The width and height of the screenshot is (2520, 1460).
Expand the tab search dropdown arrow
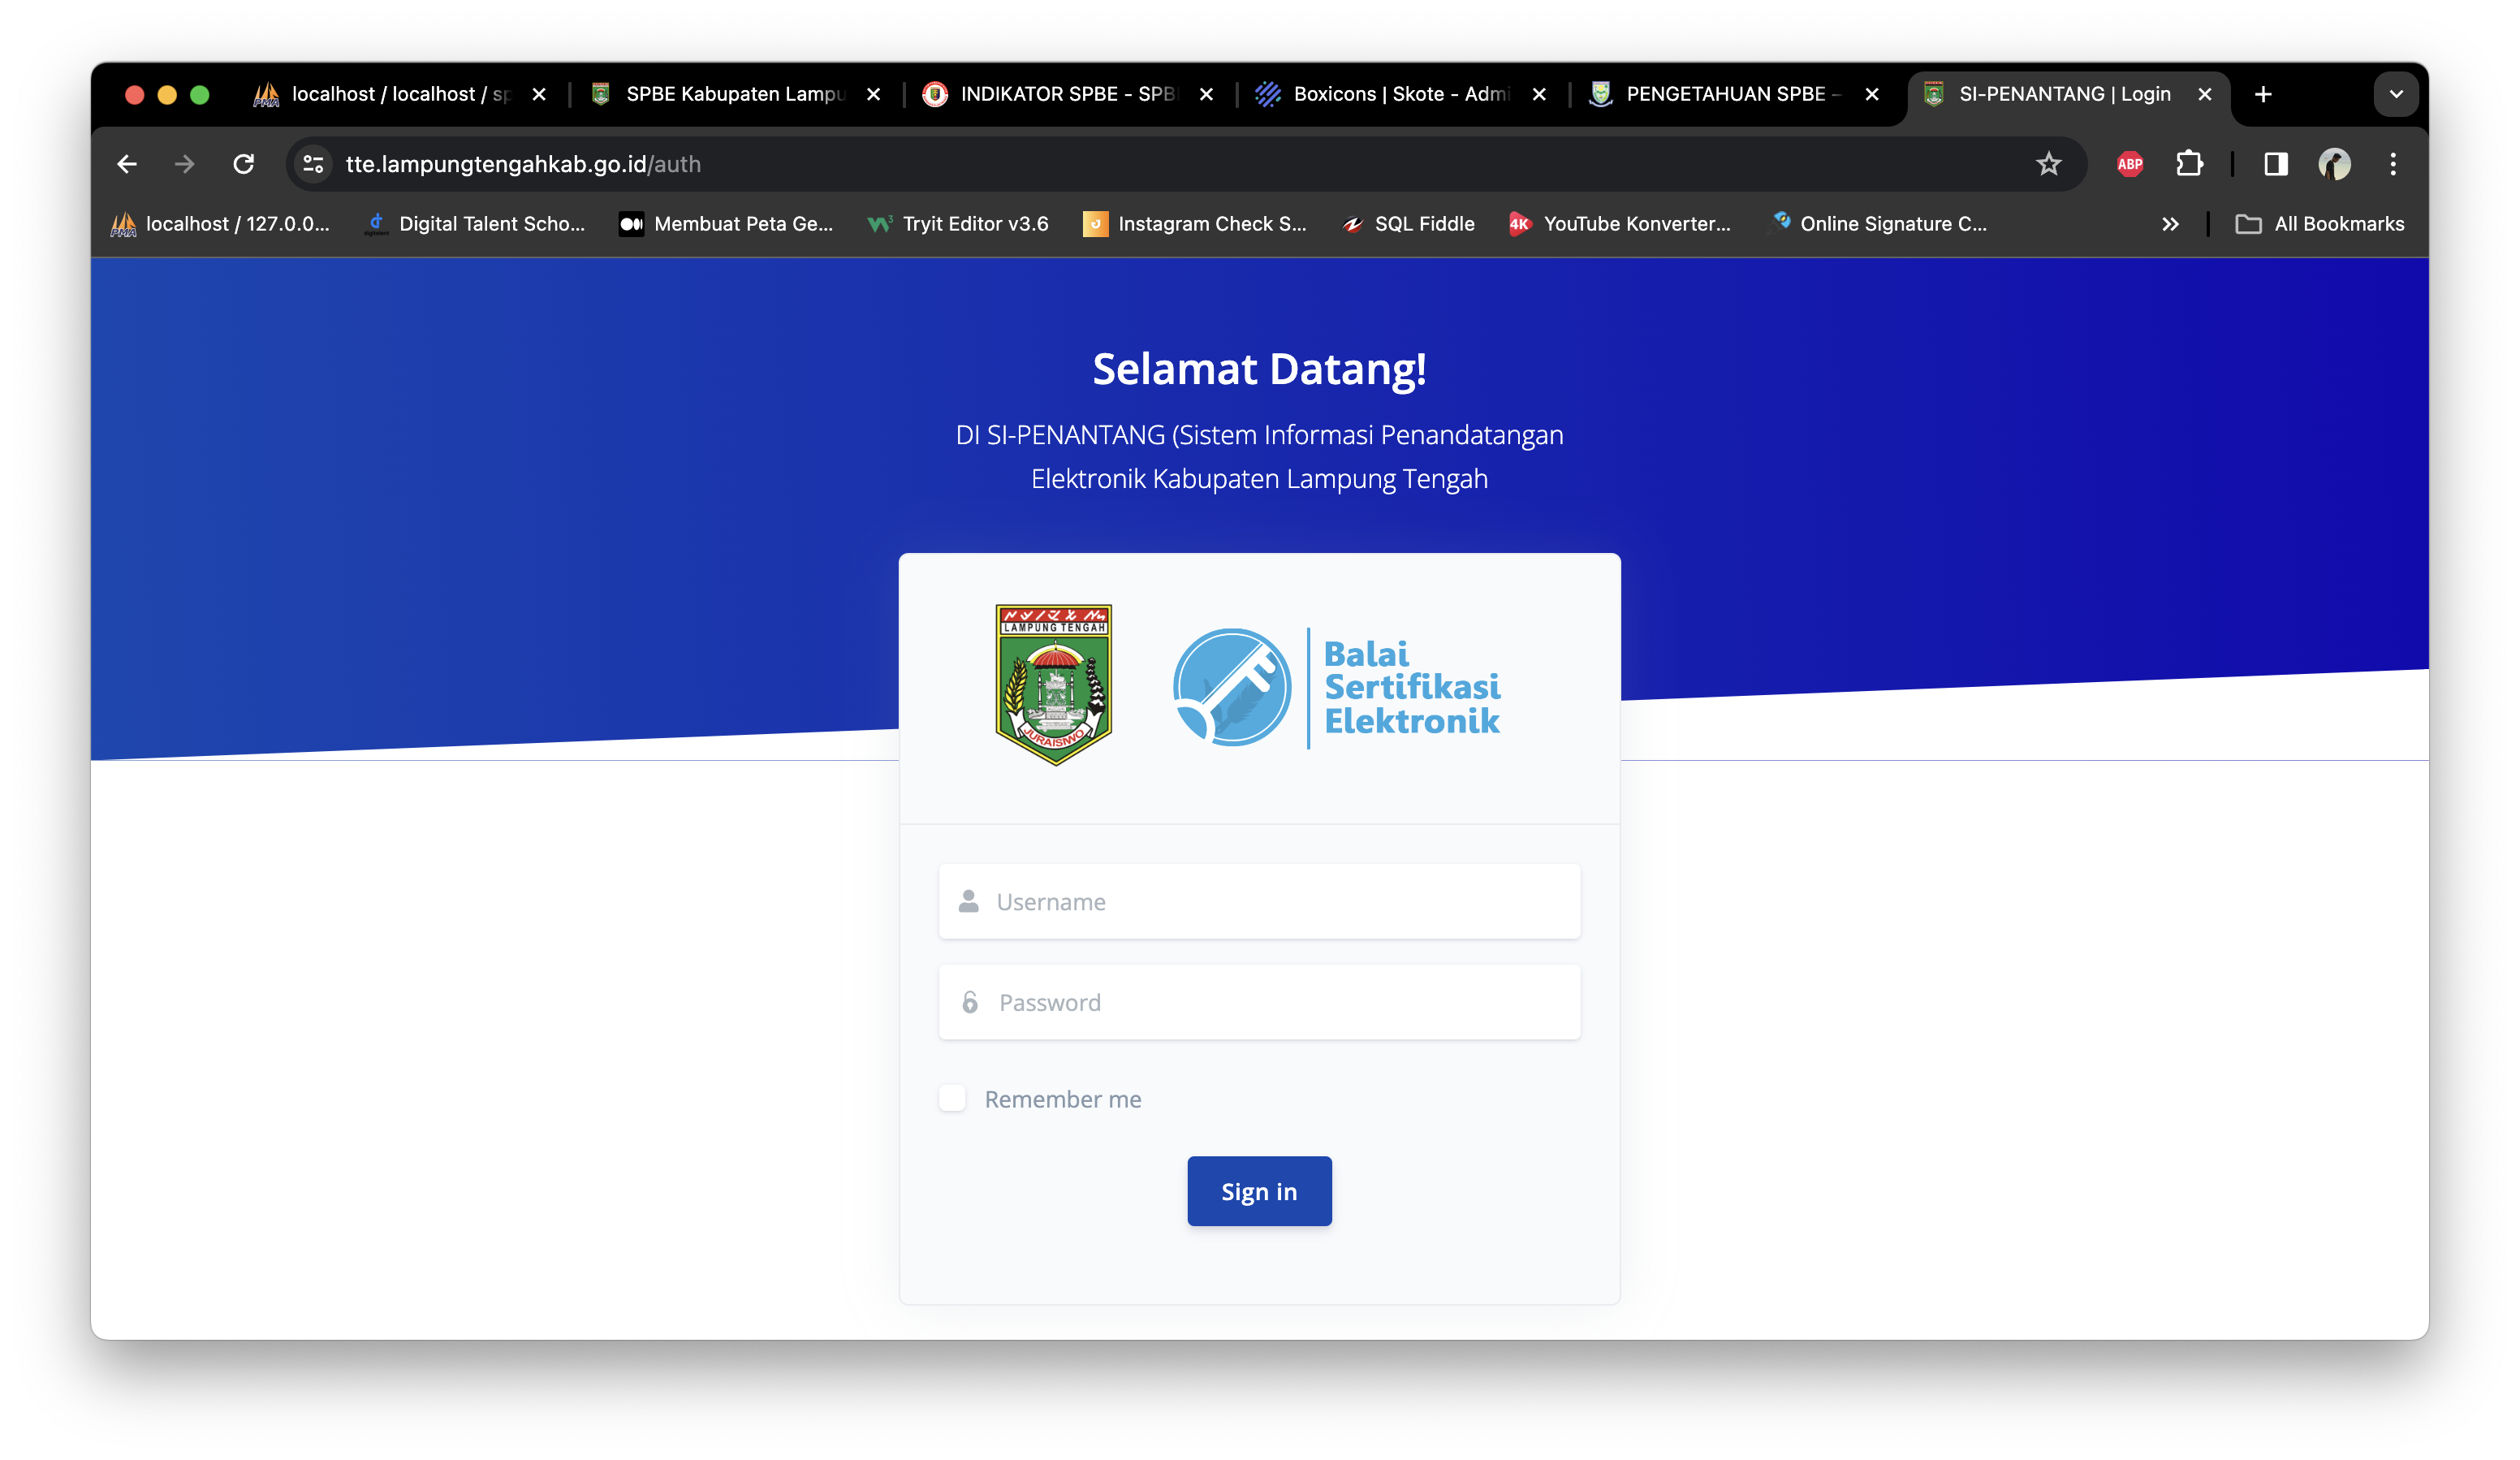click(2396, 94)
